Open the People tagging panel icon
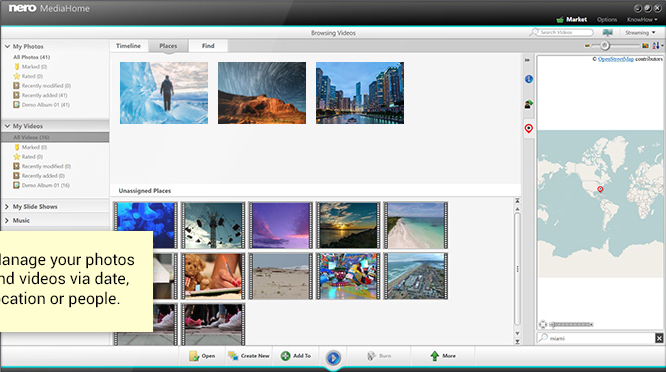The width and height of the screenshot is (666, 372). [528, 104]
